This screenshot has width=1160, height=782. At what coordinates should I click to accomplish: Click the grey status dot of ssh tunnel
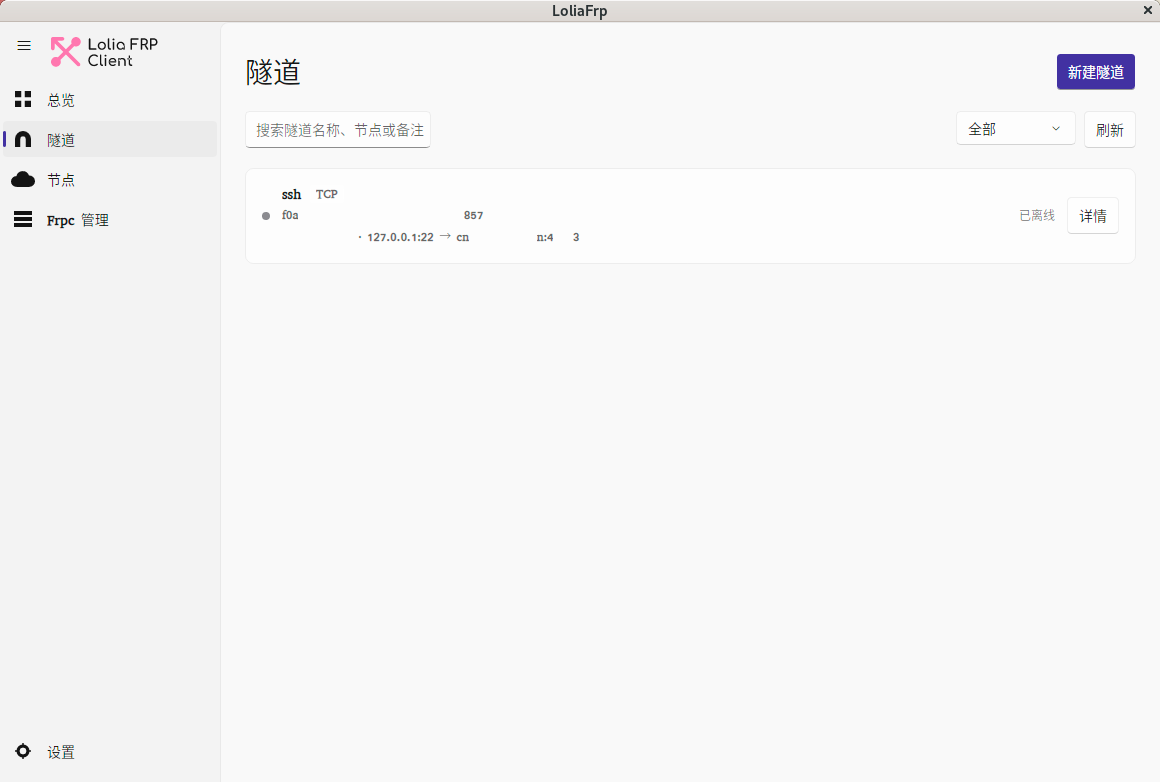pyautogui.click(x=266, y=216)
